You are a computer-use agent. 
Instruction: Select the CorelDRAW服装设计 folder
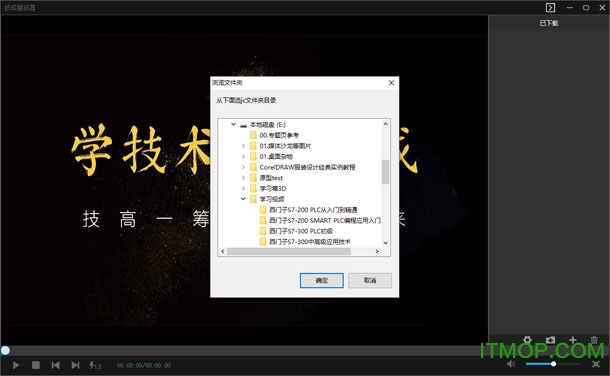pos(302,167)
